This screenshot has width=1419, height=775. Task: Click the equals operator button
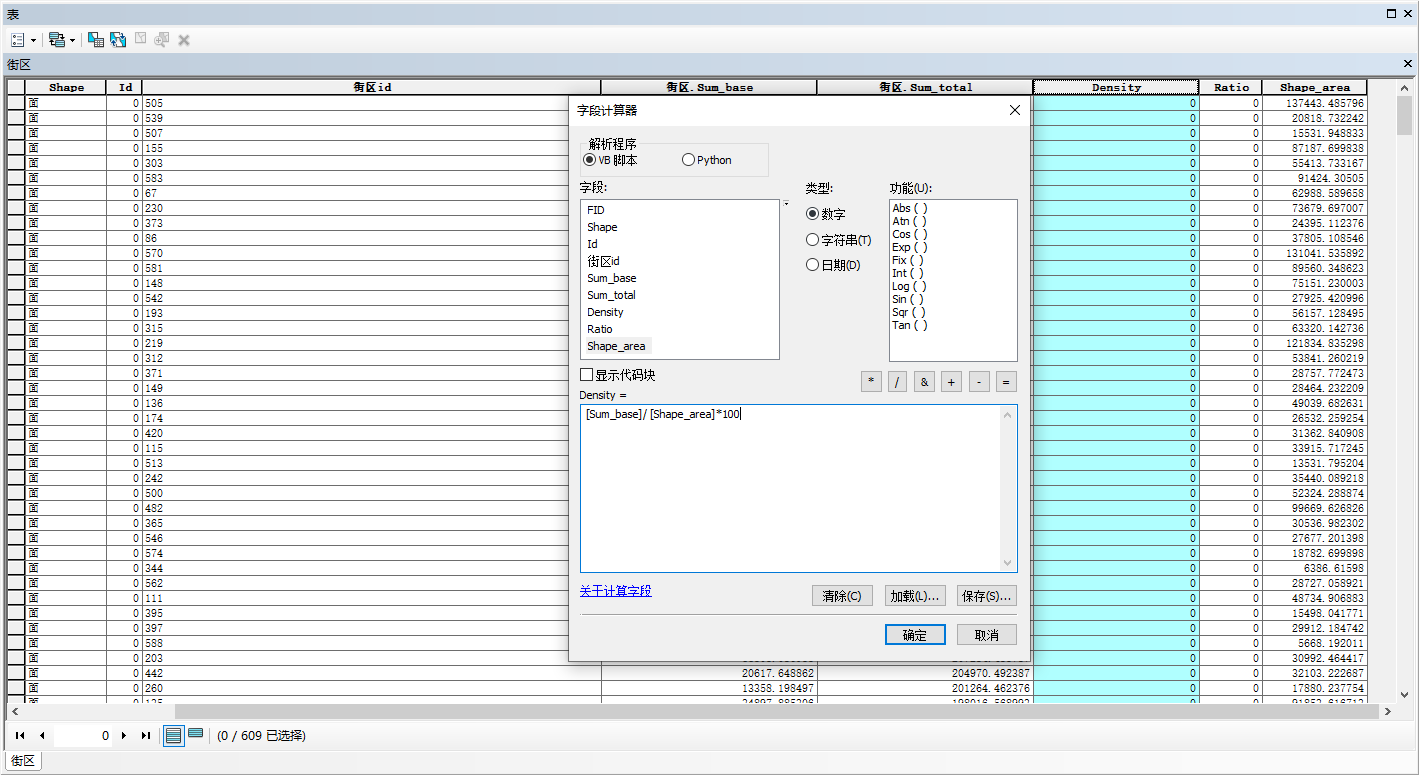pos(1005,381)
